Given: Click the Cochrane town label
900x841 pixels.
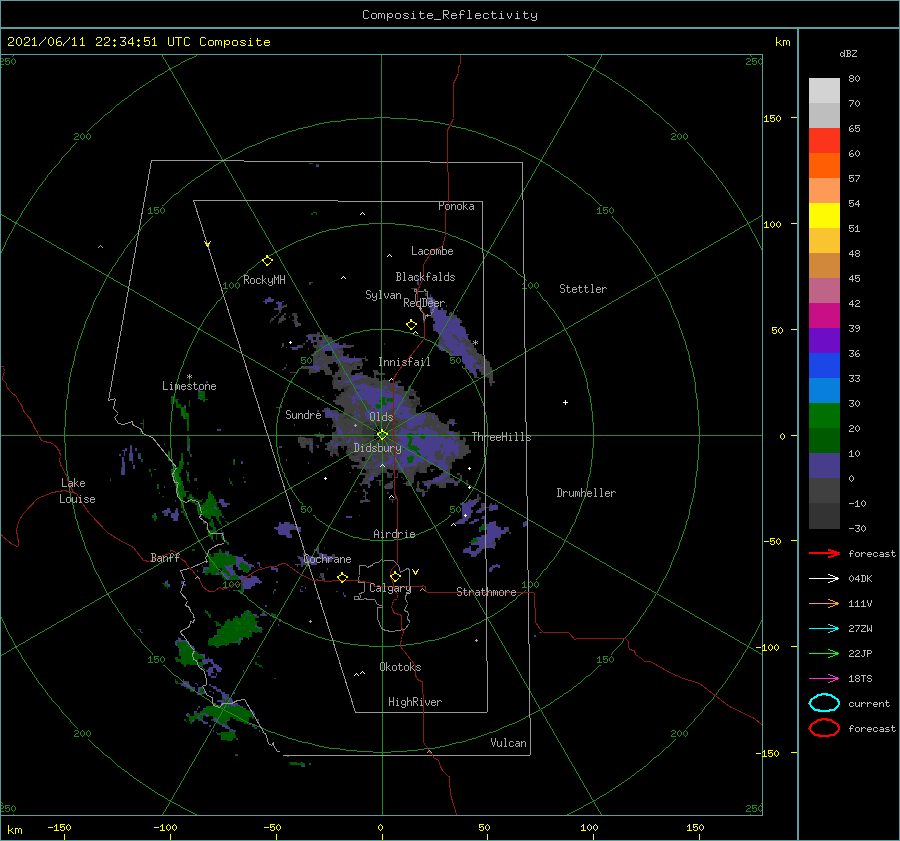Looking at the screenshot, I should click(x=327, y=559).
